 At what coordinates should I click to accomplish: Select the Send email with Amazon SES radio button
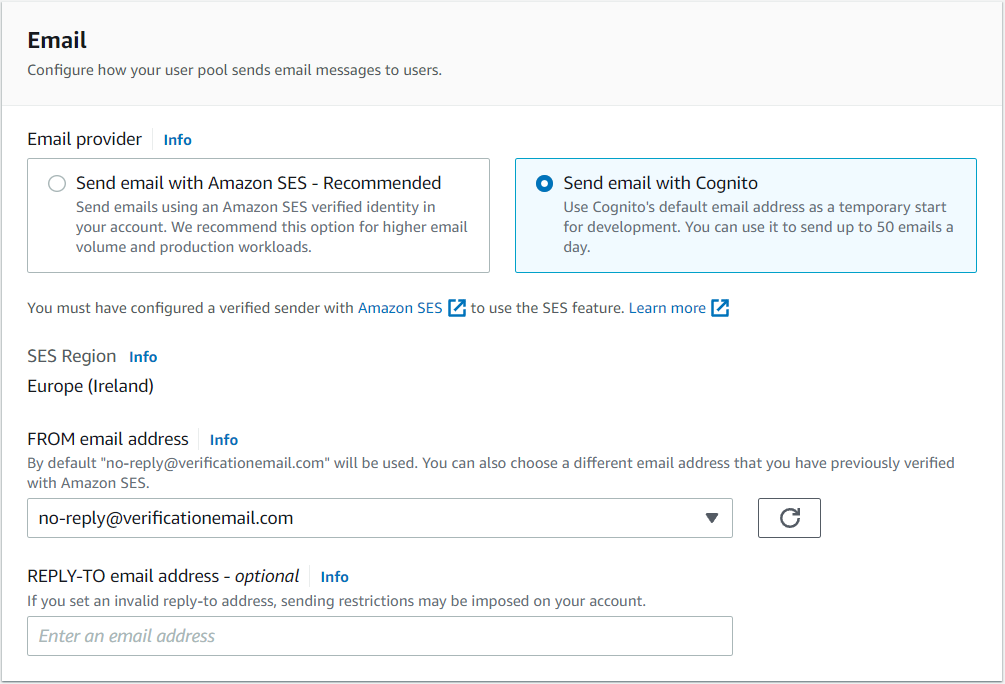coord(57,184)
